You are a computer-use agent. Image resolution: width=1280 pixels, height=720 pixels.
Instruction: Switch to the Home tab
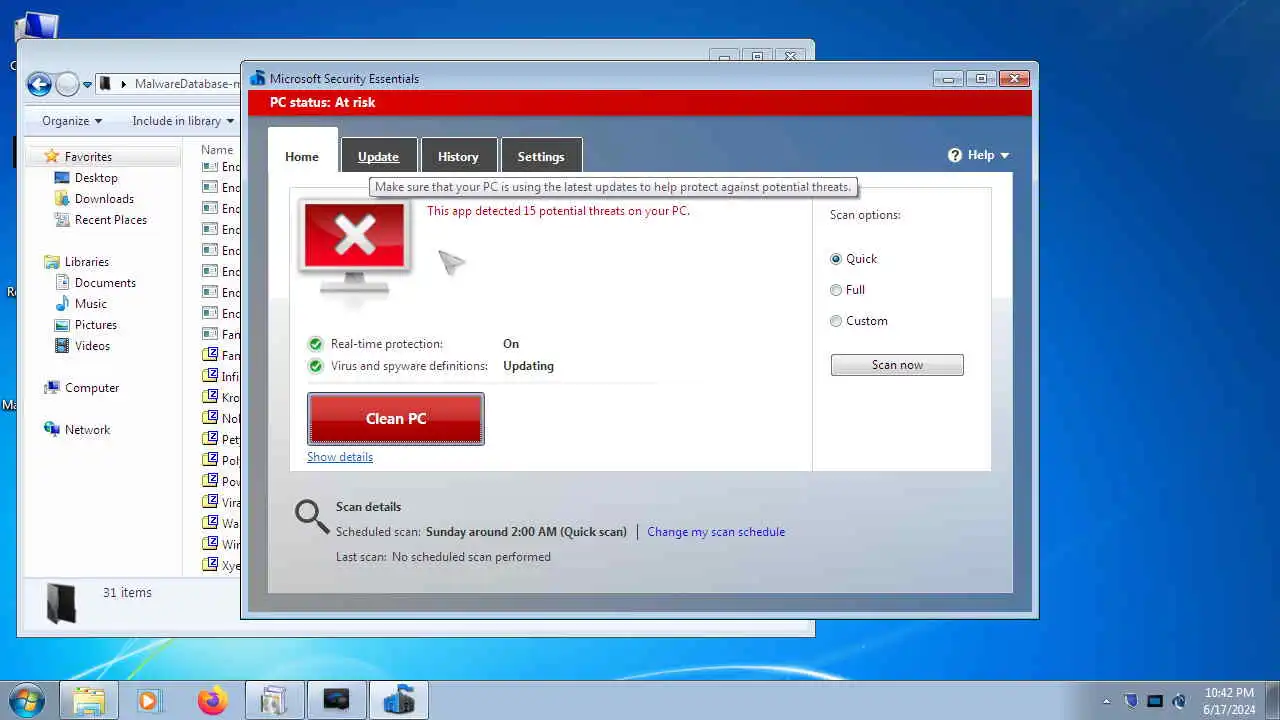pos(302,156)
